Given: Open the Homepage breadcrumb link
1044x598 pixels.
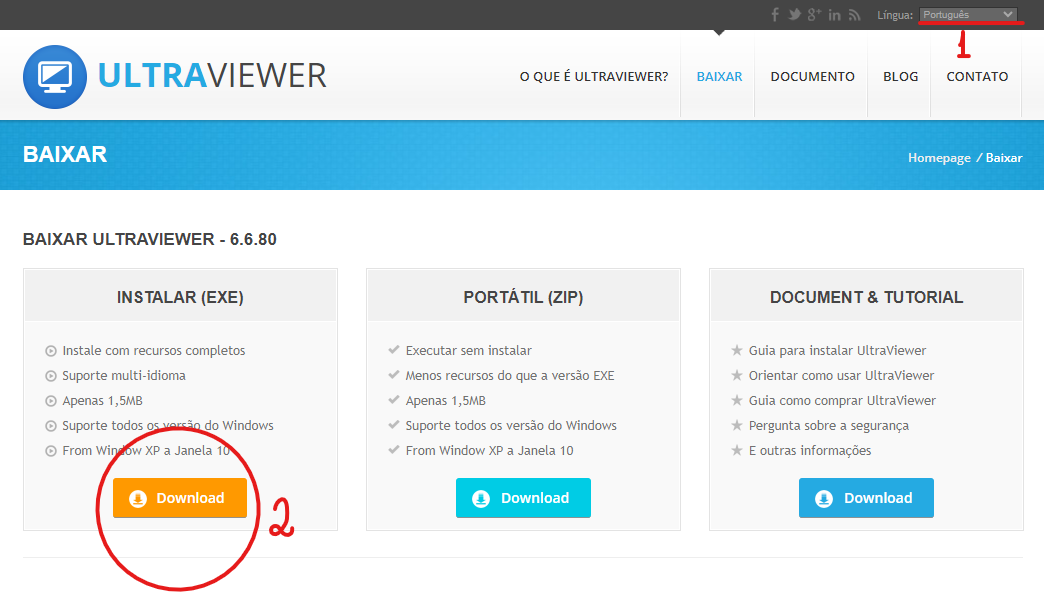Looking at the screenshot, I should [938, 157].
